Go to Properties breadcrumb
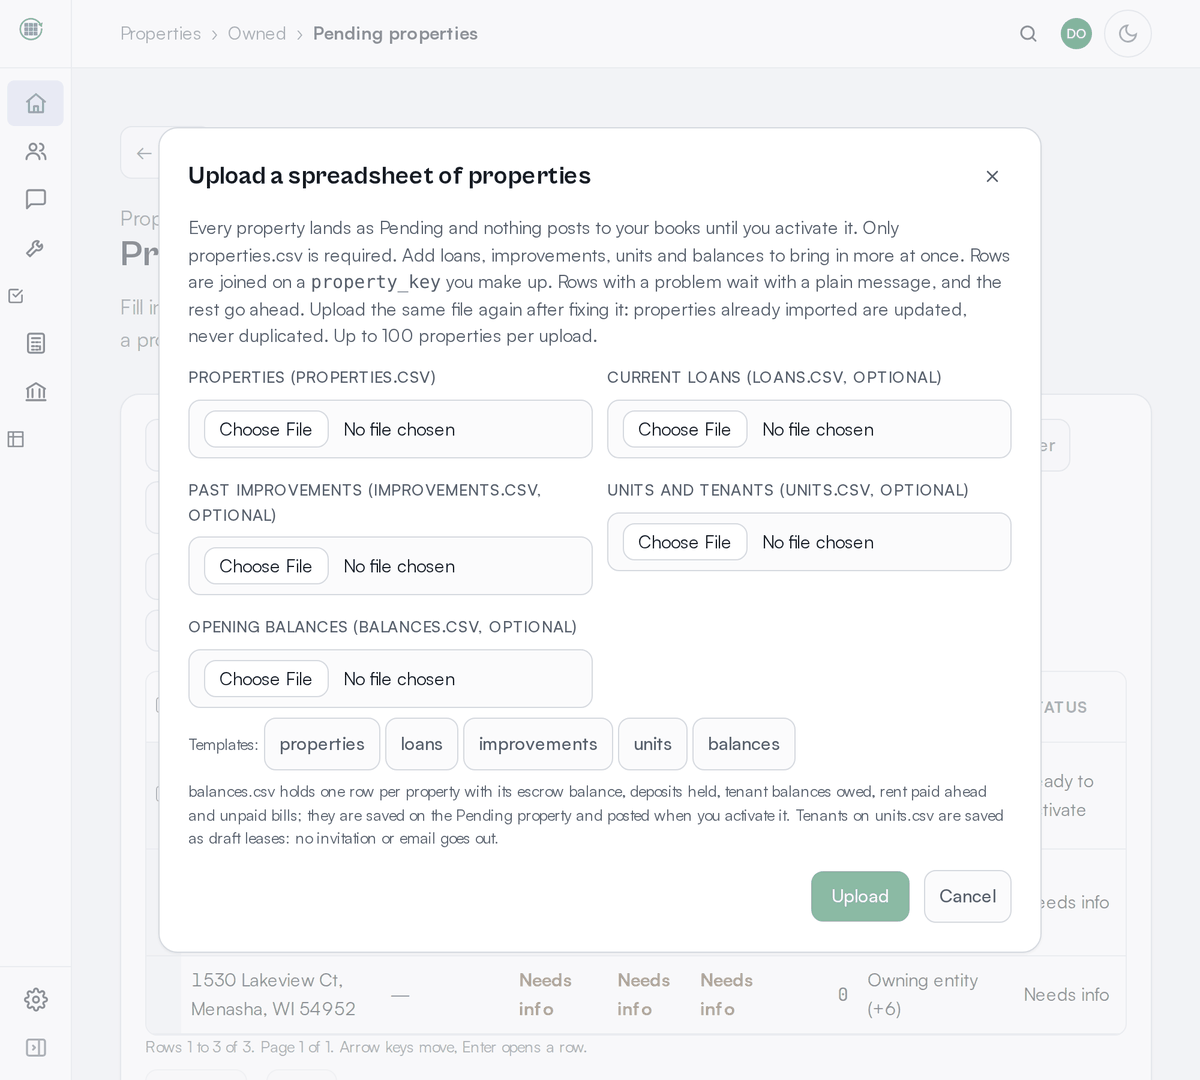Screen dimensions: 1200x1080 (x=161, y=33)
